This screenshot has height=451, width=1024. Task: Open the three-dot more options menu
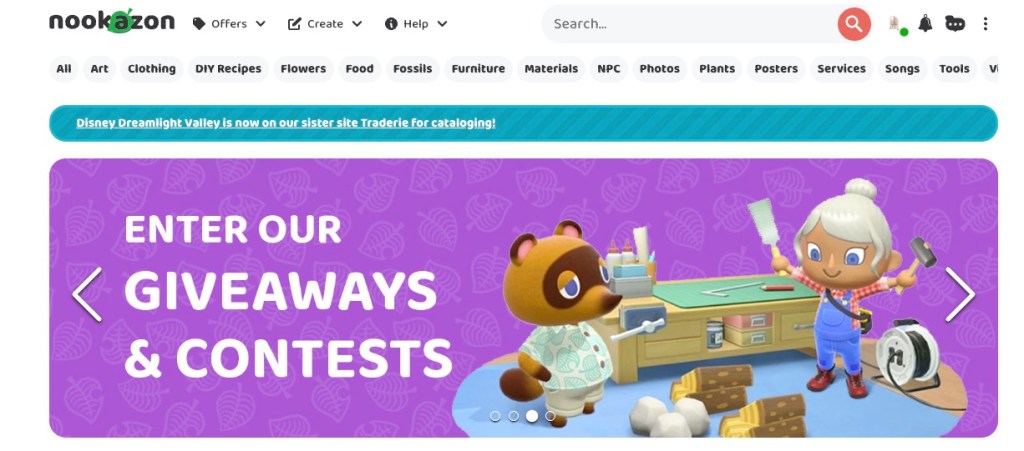point(985,23)
